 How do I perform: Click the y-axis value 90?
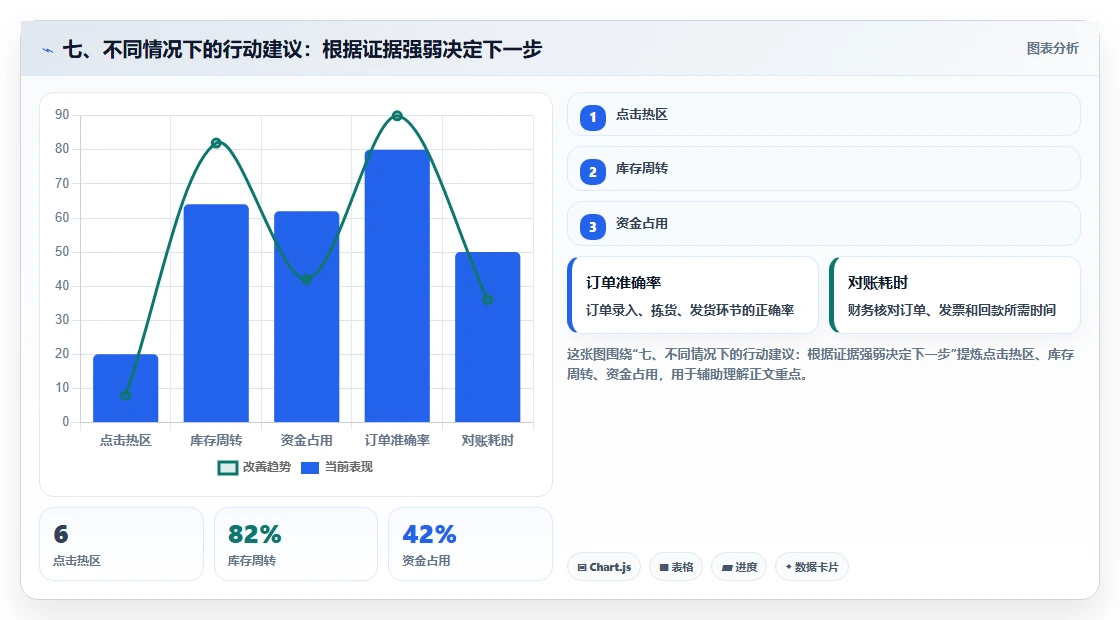click(62, 115)
